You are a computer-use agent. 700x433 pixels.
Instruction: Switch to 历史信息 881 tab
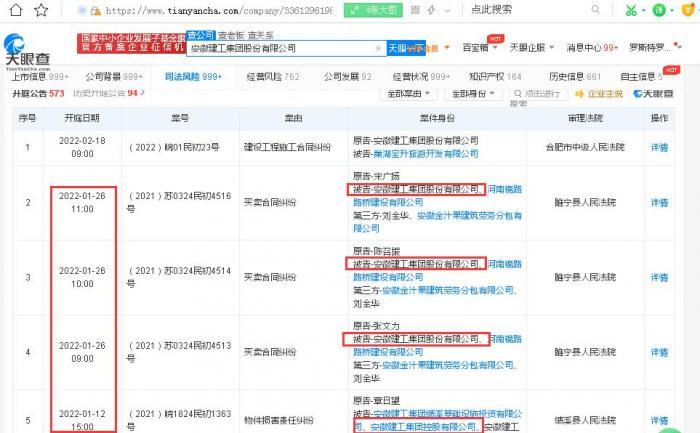575,77
